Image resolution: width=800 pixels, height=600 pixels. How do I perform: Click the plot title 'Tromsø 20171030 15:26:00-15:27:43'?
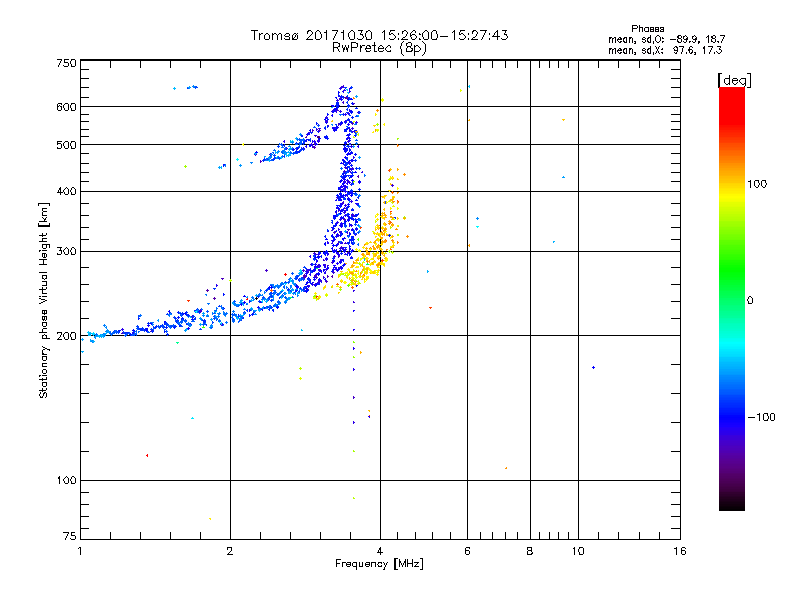coord(379,35)
